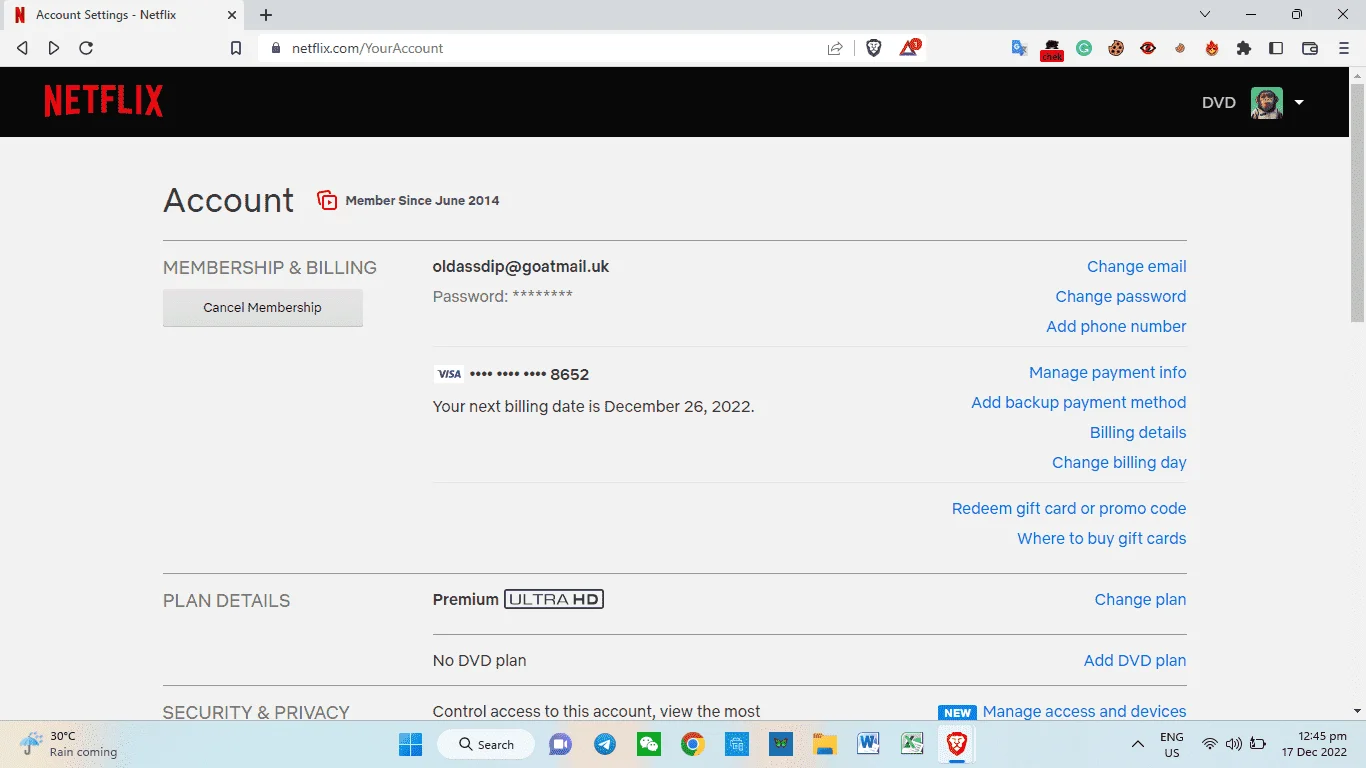The width and height of the screenshot is (1366, 768).
Task: Click the VISA card logo
Action: tap(449, 374)
